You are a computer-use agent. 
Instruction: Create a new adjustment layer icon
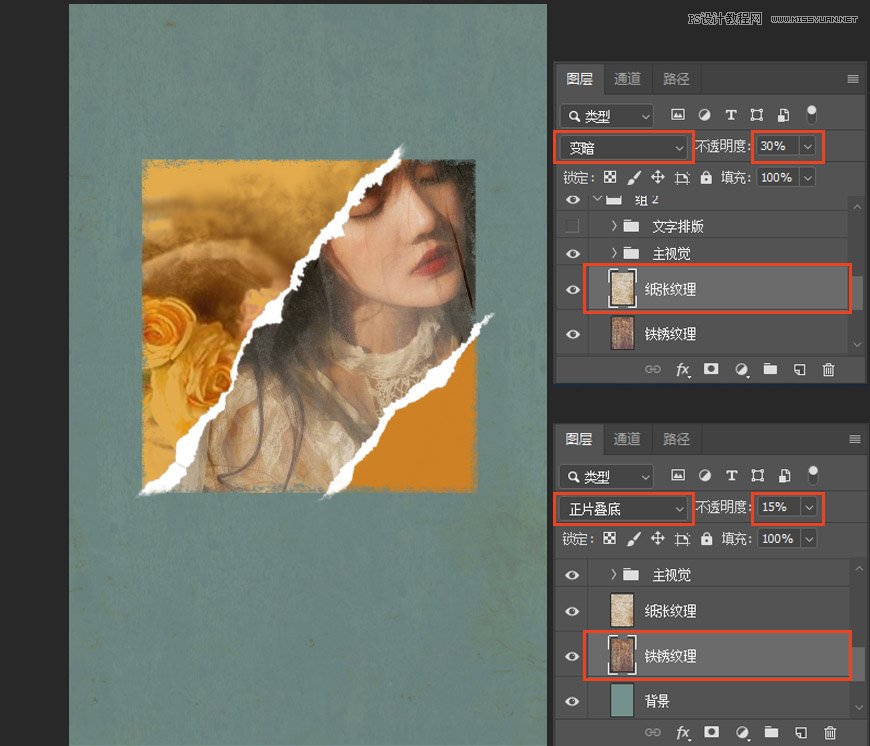740,369
